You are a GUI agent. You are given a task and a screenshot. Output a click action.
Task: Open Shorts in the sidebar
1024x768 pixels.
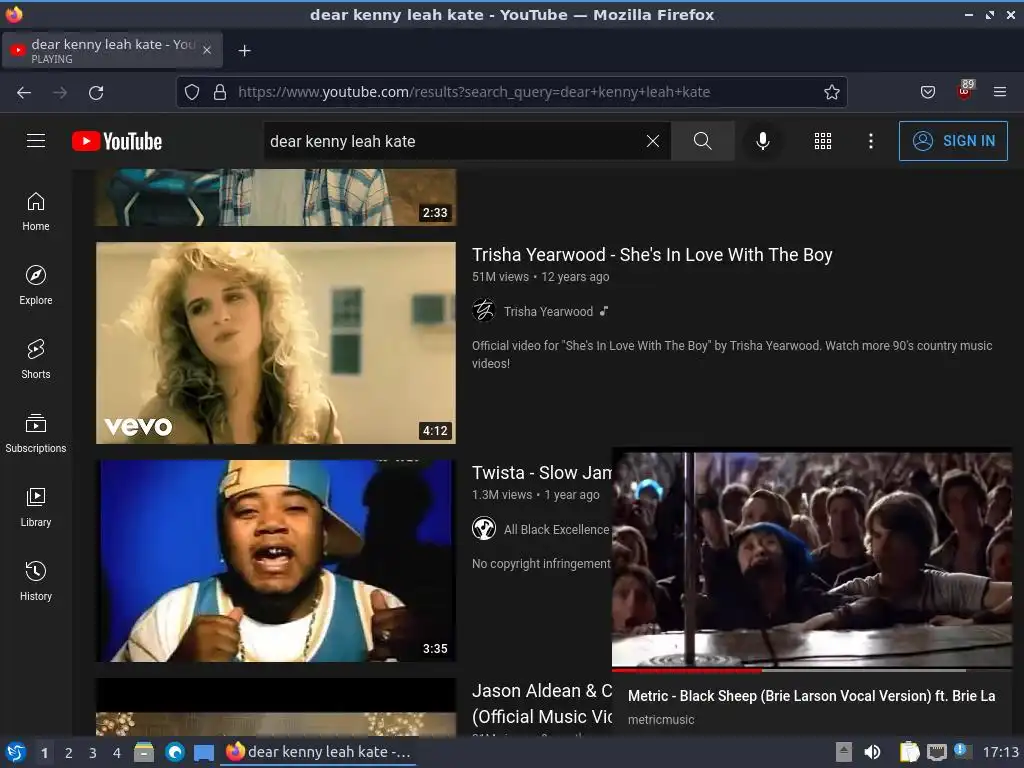(x=36, y=359)
